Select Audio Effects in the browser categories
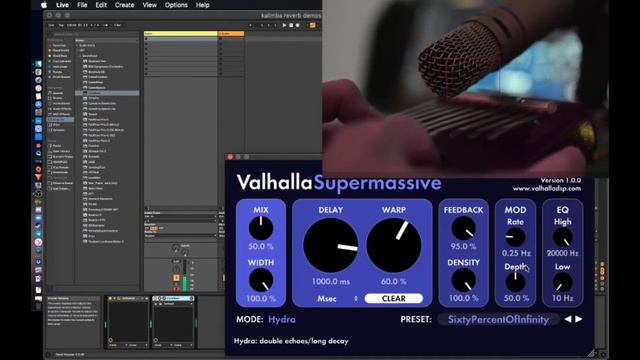This screenshot has height=360, width=640. [60, 109]
